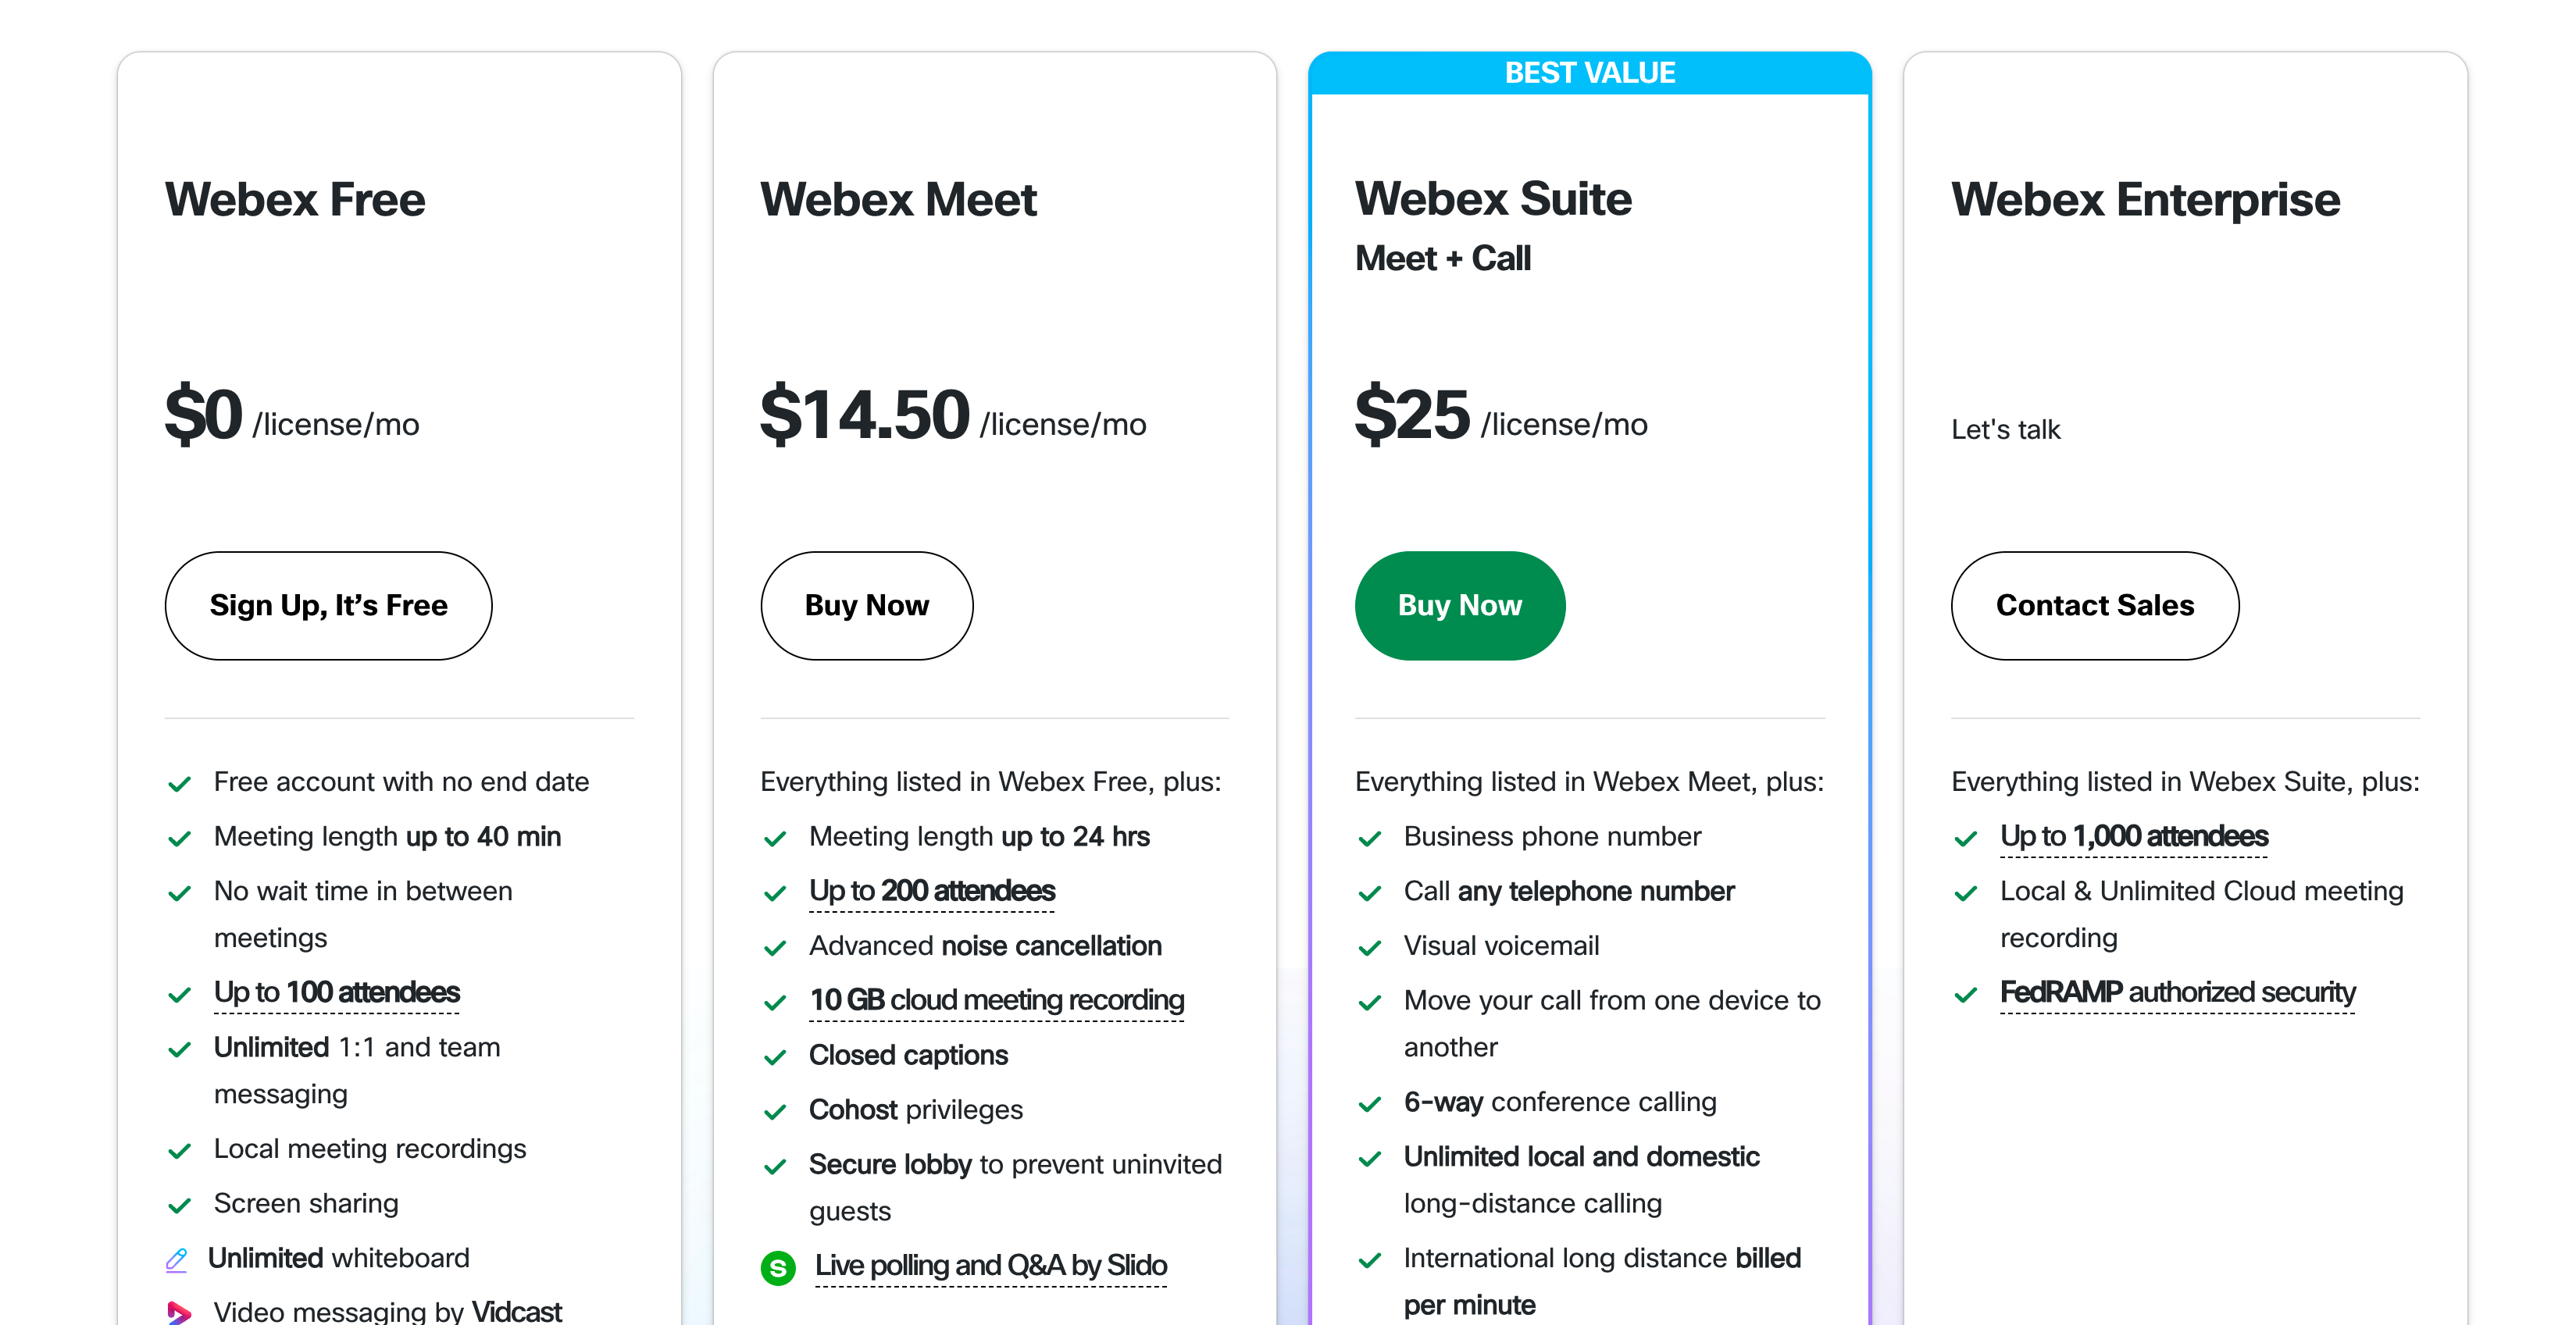Open the Up to 200 attendees link
The image size is (2576, 1325).
pos(932,890)
